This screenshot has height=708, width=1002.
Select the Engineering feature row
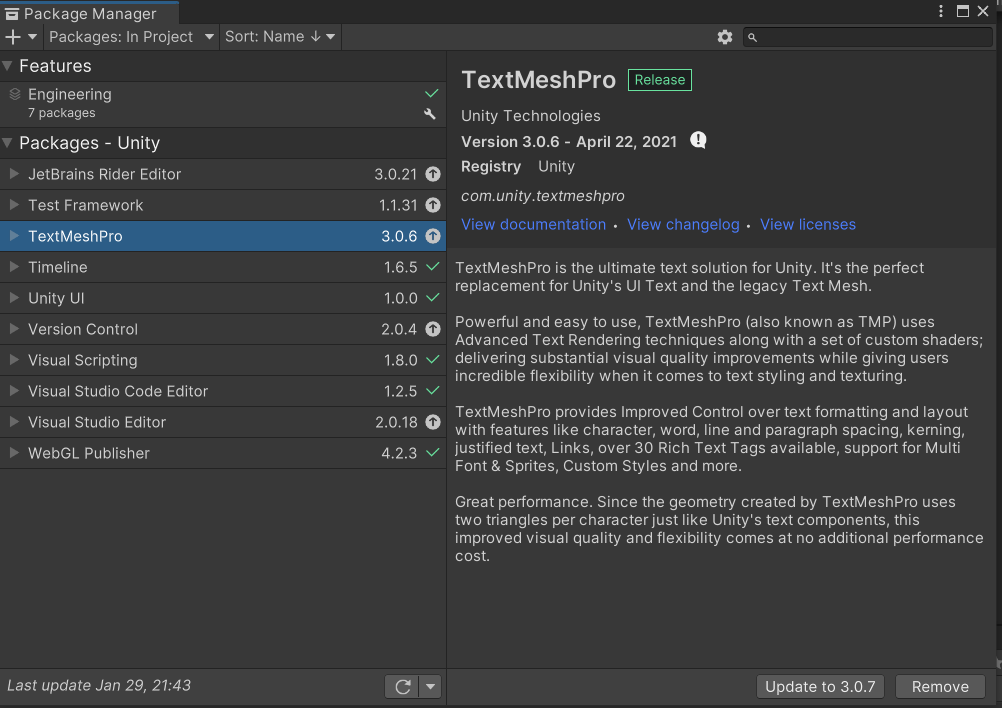(x=223, y=104)
